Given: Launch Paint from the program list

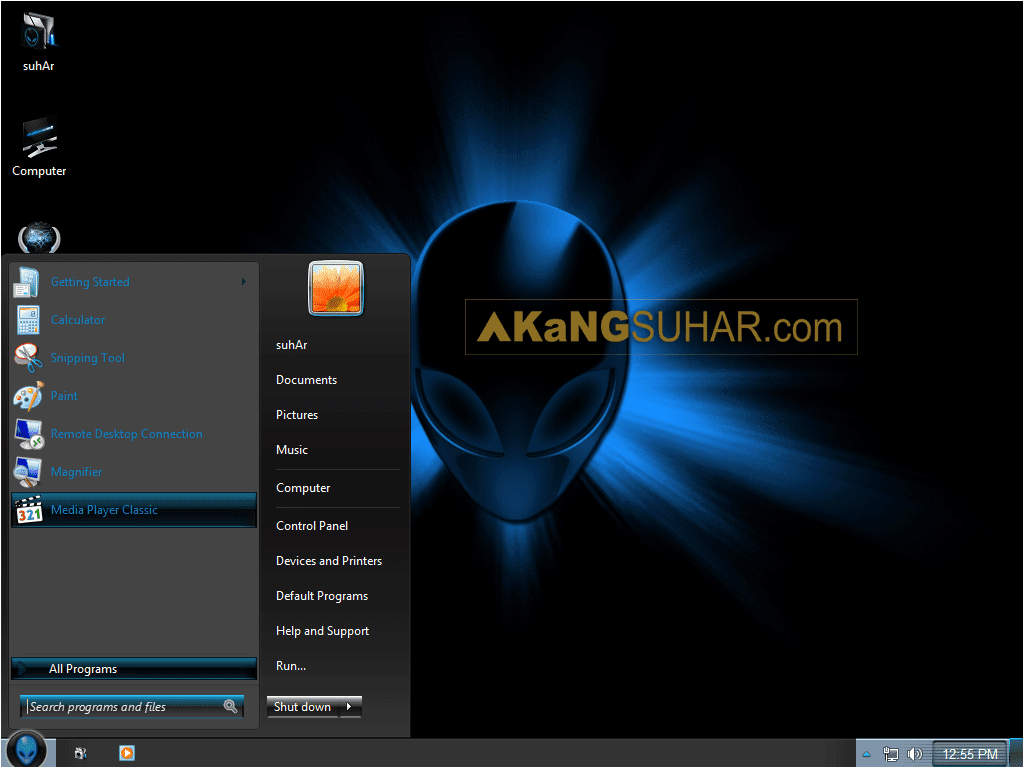Looking at the screenshot, I should 64,396.
